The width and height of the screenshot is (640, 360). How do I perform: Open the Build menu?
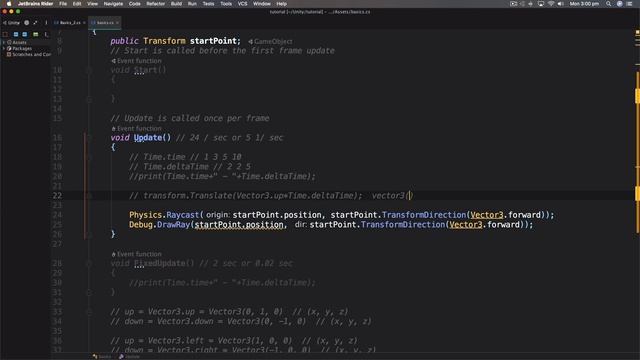pos(176,4)
